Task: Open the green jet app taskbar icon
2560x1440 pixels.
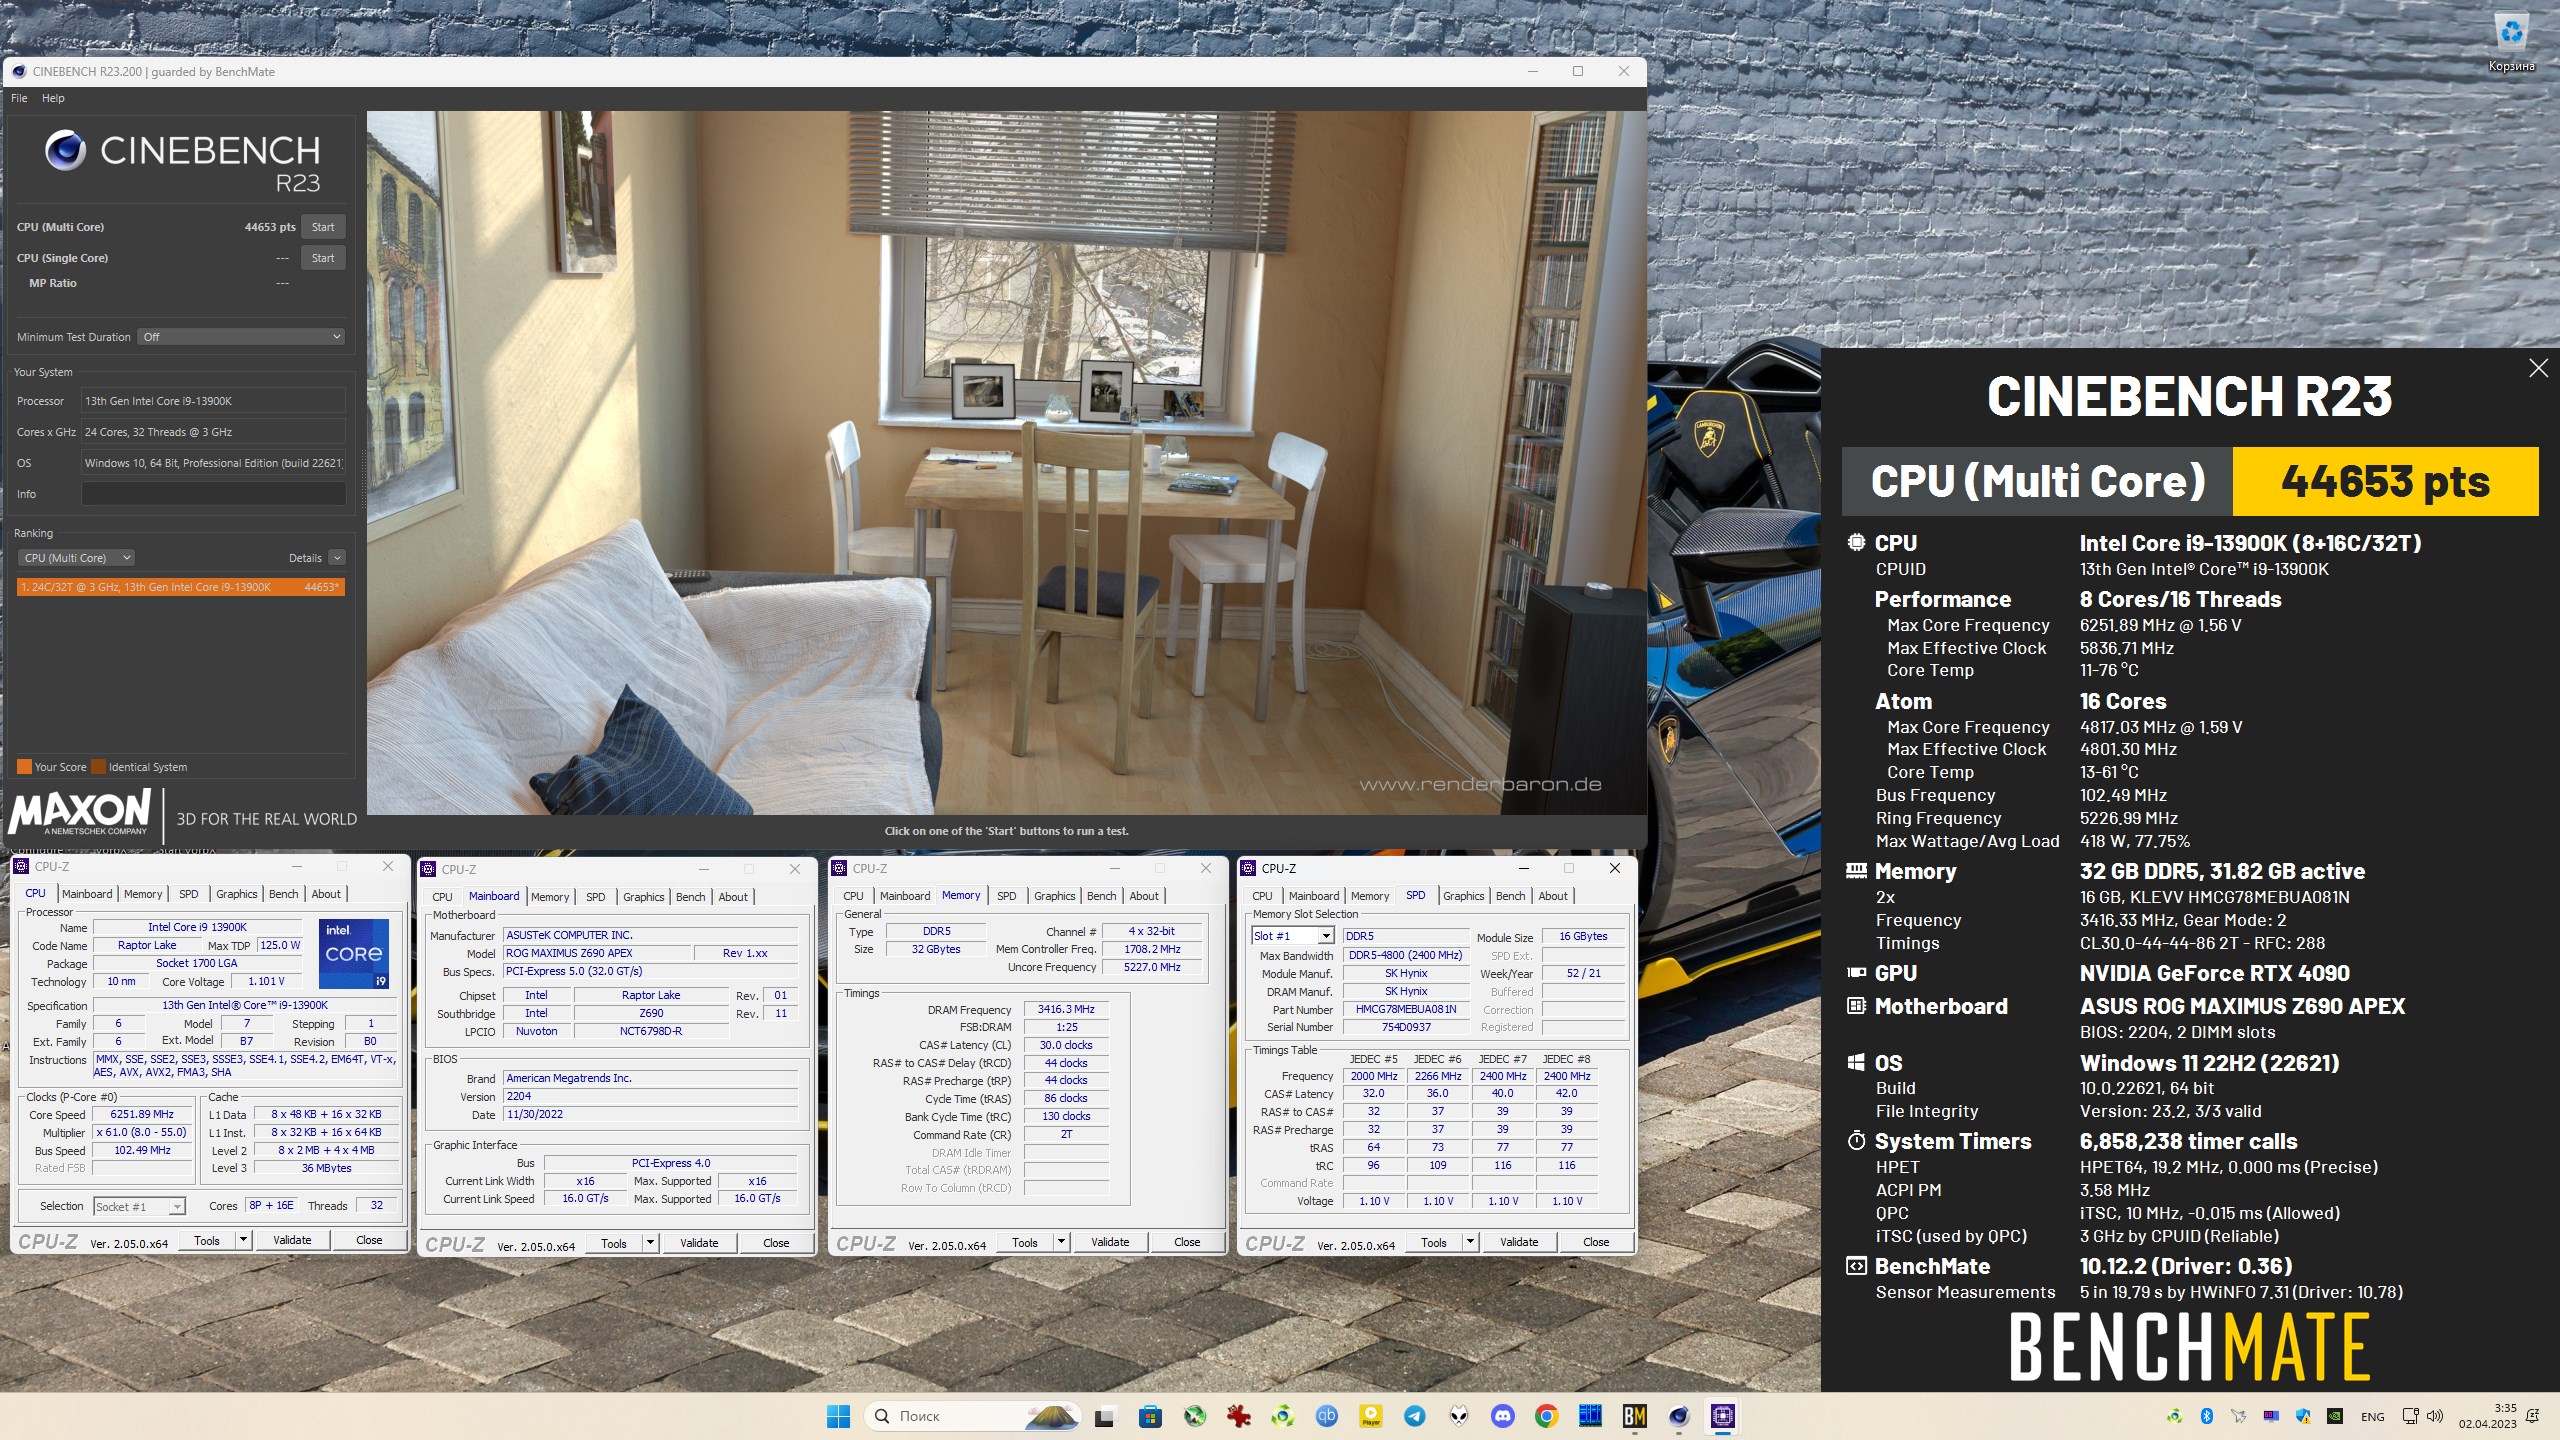Action: [1194, 1416]
